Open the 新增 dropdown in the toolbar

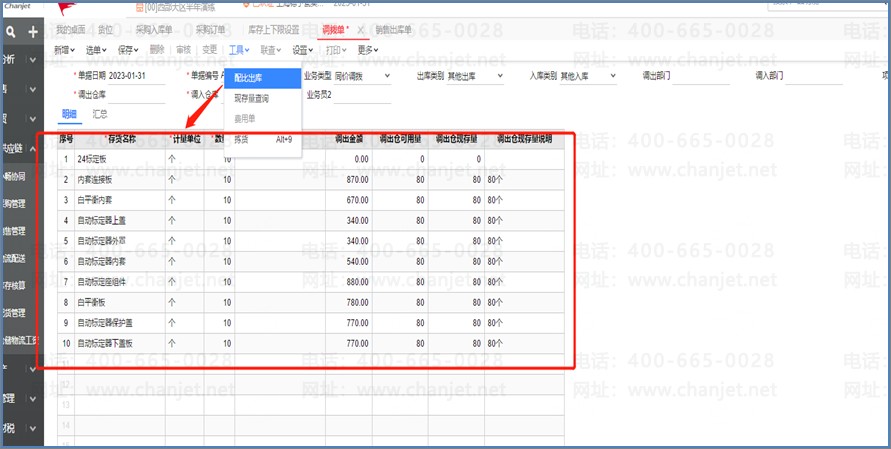click(x=65, y=49)
